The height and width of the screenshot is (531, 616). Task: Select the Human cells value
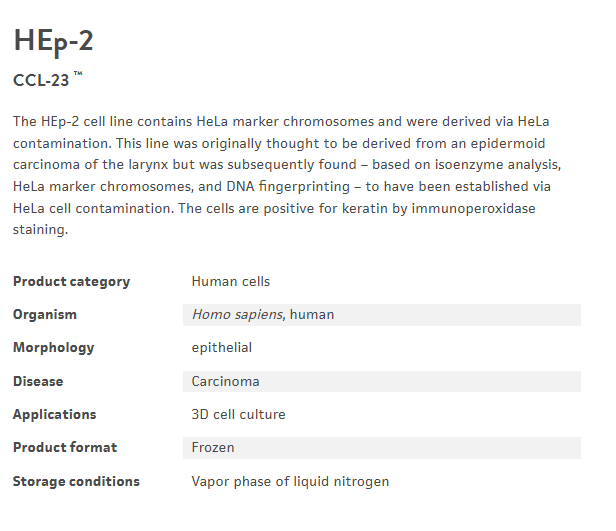pyautogui.click(x=230, y=282)
